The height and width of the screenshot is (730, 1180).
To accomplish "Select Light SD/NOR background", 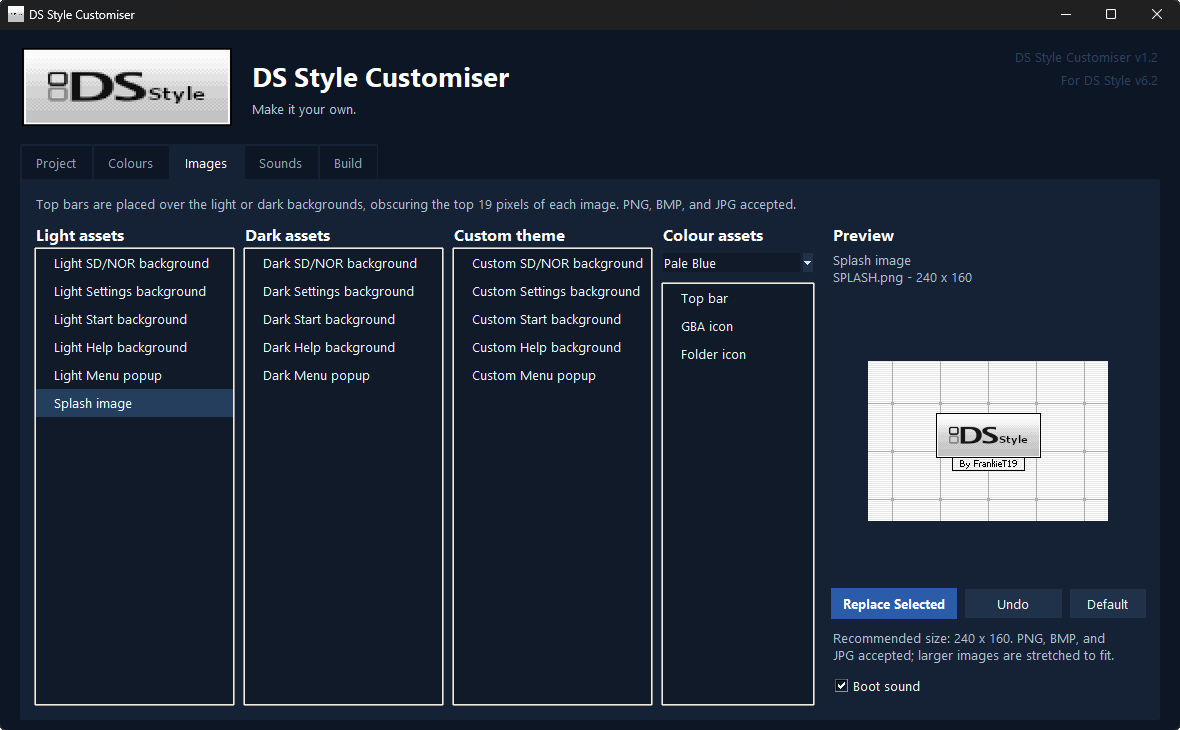I will click(x=135, y=263).
